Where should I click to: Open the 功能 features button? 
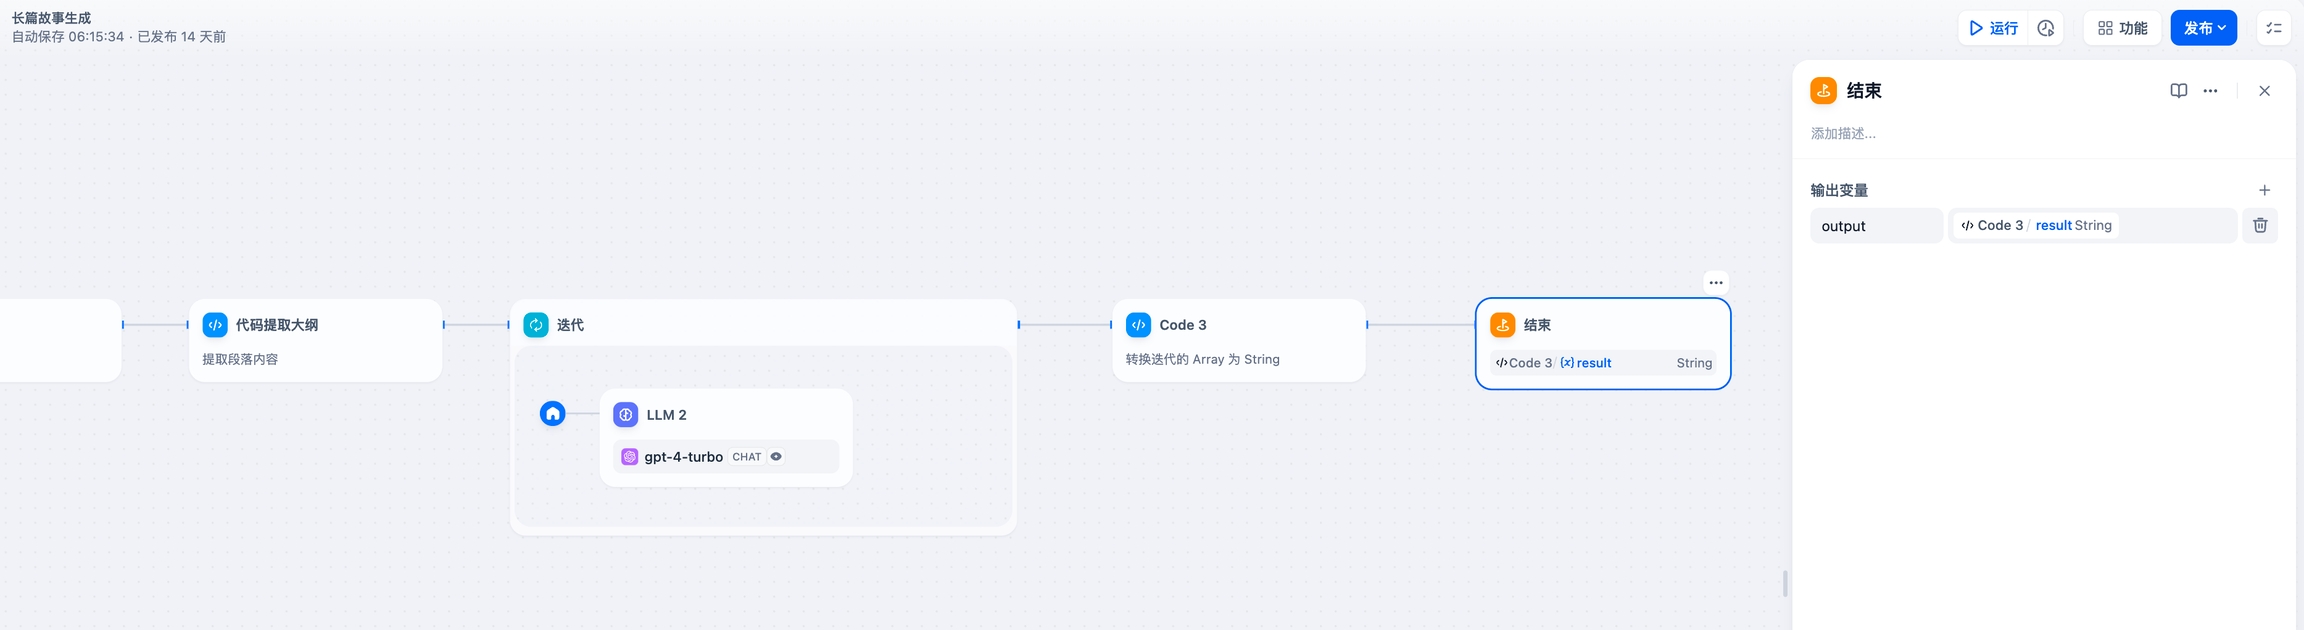[x=2122, y=28]
